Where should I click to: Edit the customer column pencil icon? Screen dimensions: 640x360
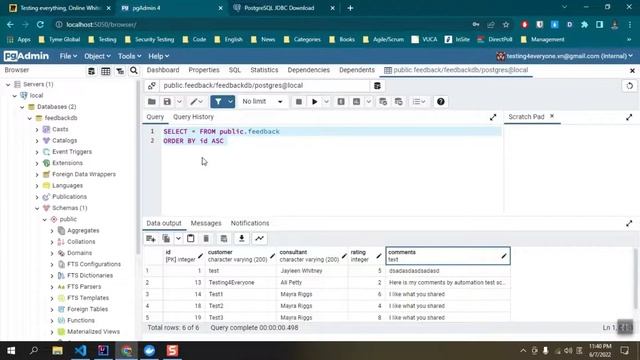coord(272,256)
